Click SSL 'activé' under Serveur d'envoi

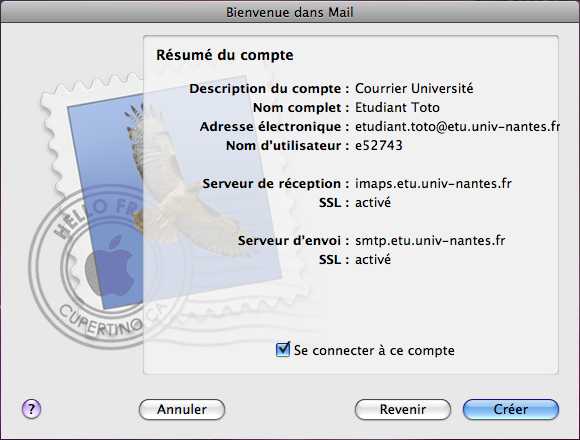[x=373, y=260]
